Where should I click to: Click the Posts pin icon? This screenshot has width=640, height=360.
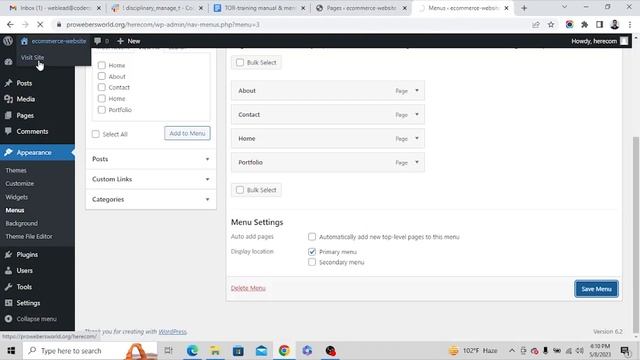[8, 83]
